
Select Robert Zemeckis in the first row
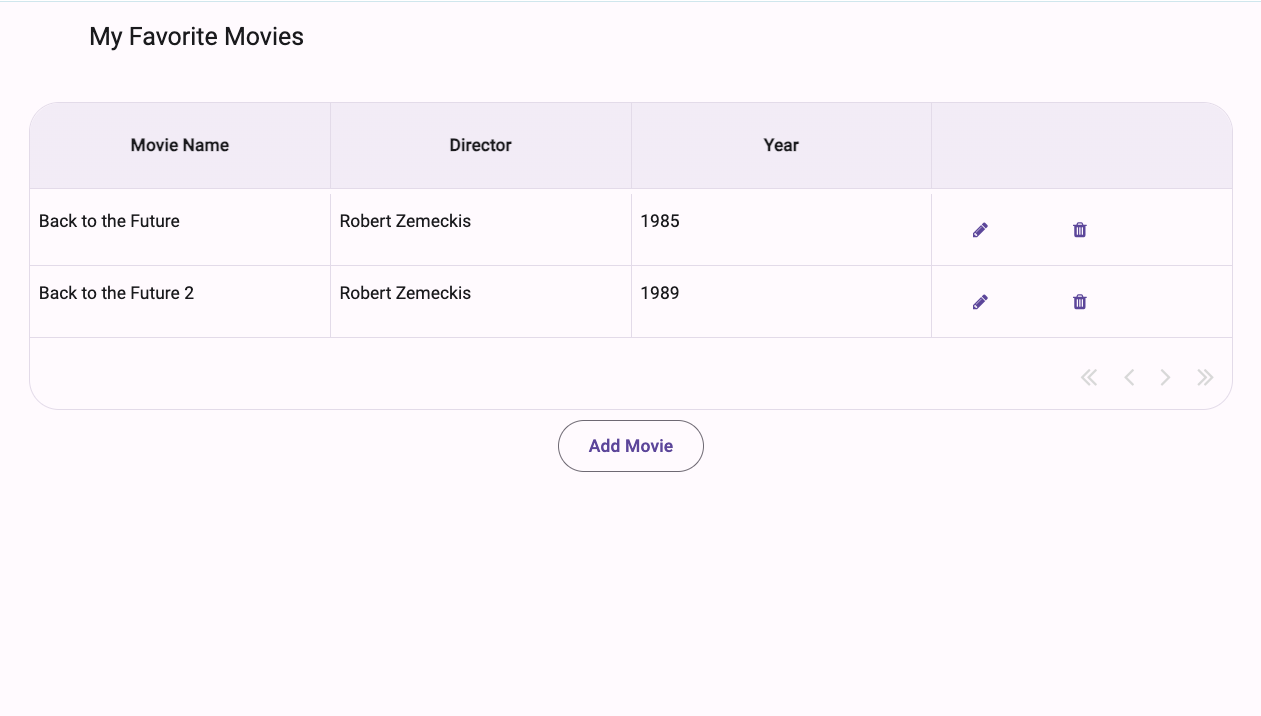point(404,221)
